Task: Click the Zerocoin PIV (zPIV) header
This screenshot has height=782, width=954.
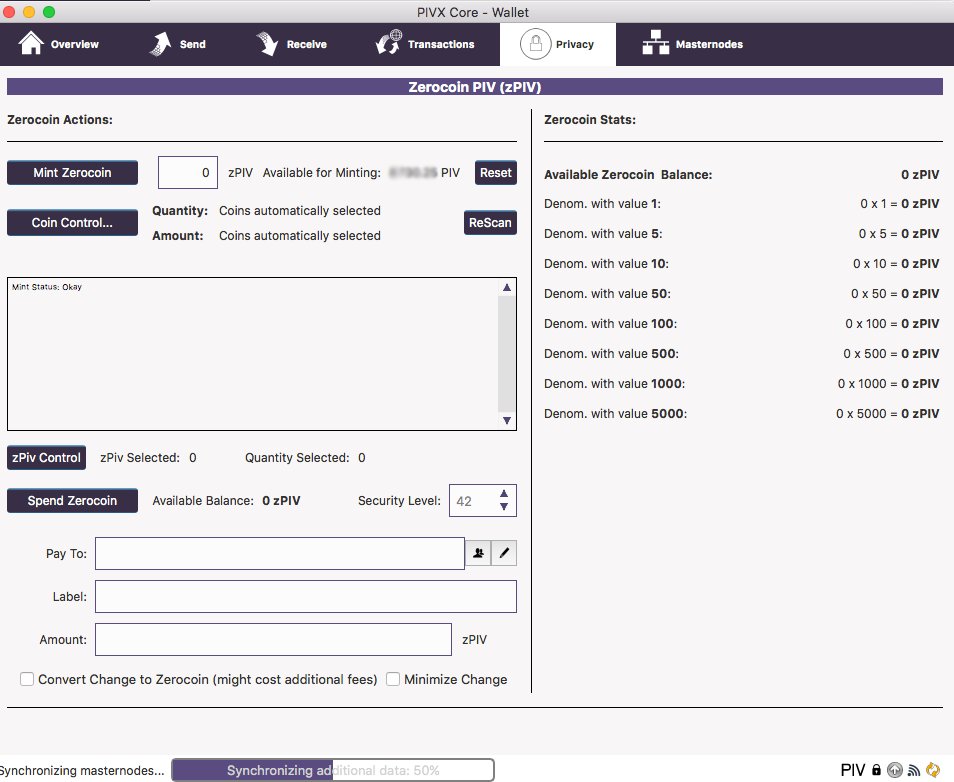Action: pos(475,87)
